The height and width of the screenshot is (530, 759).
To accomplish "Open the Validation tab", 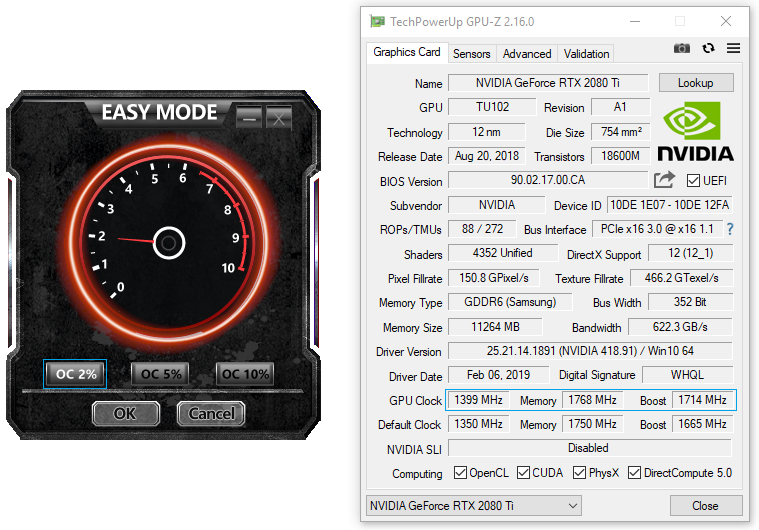I will 586,54.
